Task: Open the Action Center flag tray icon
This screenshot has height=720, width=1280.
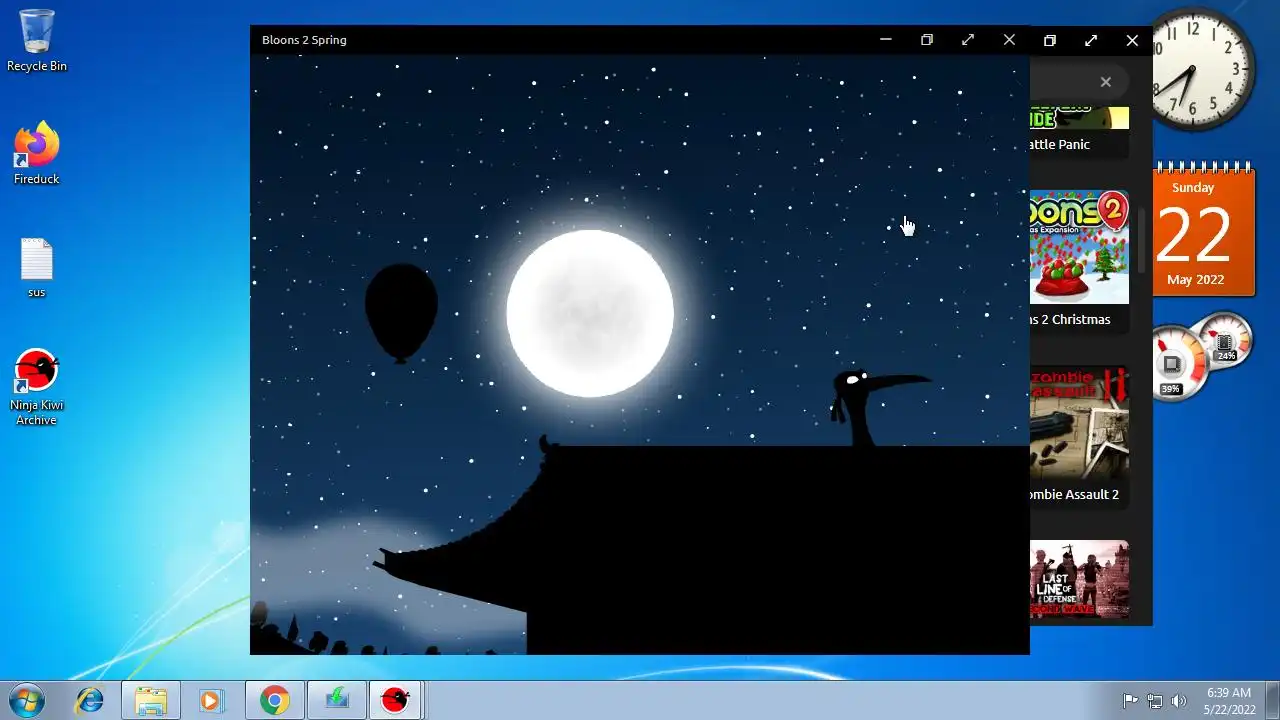Action: [1131, 700]
